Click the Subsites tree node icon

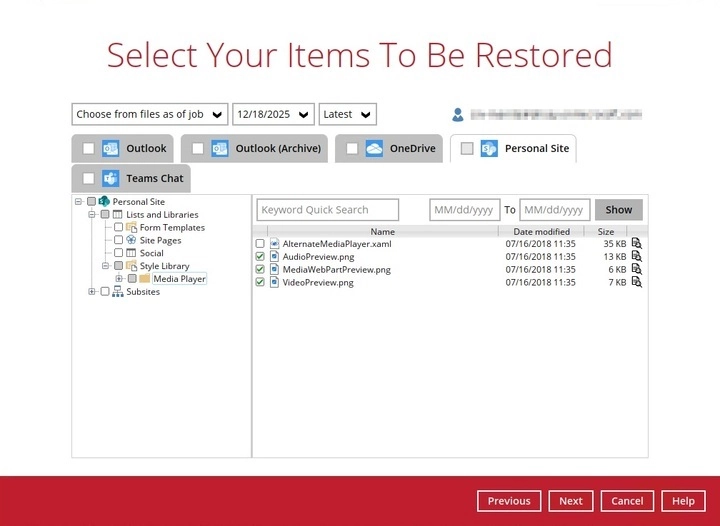(x=118, y=292)
